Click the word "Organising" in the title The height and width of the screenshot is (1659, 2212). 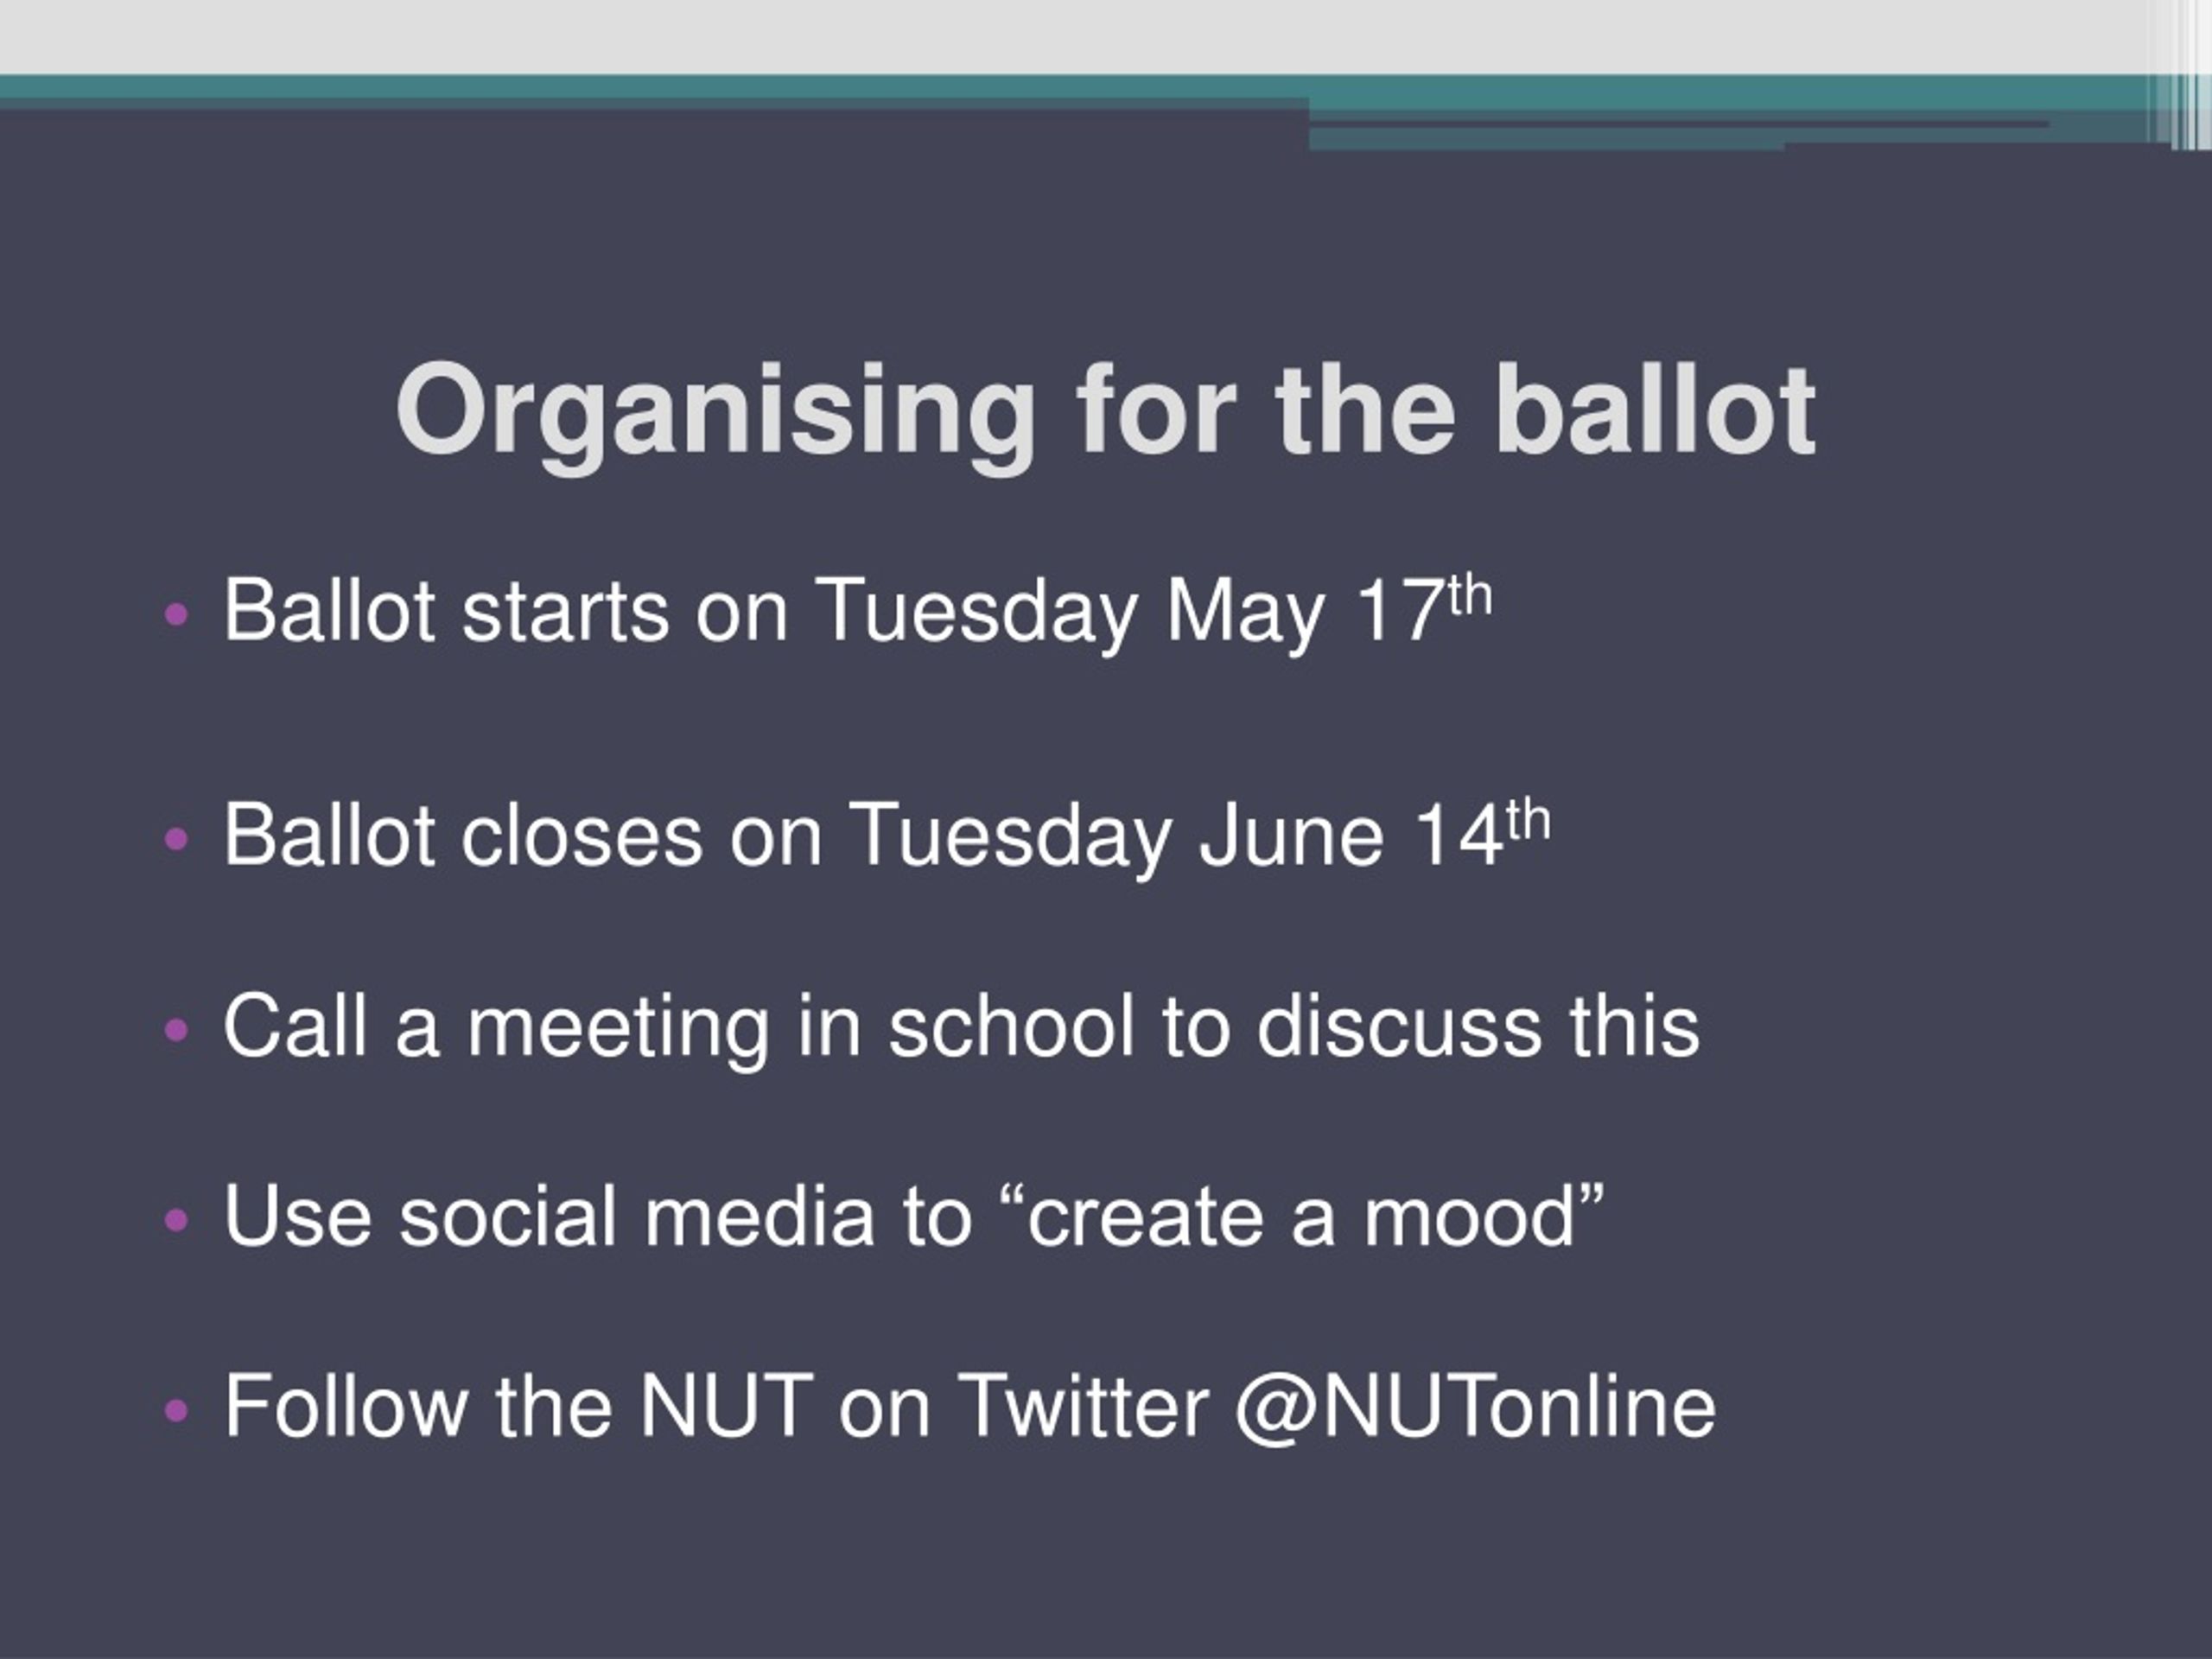point(716,412)
